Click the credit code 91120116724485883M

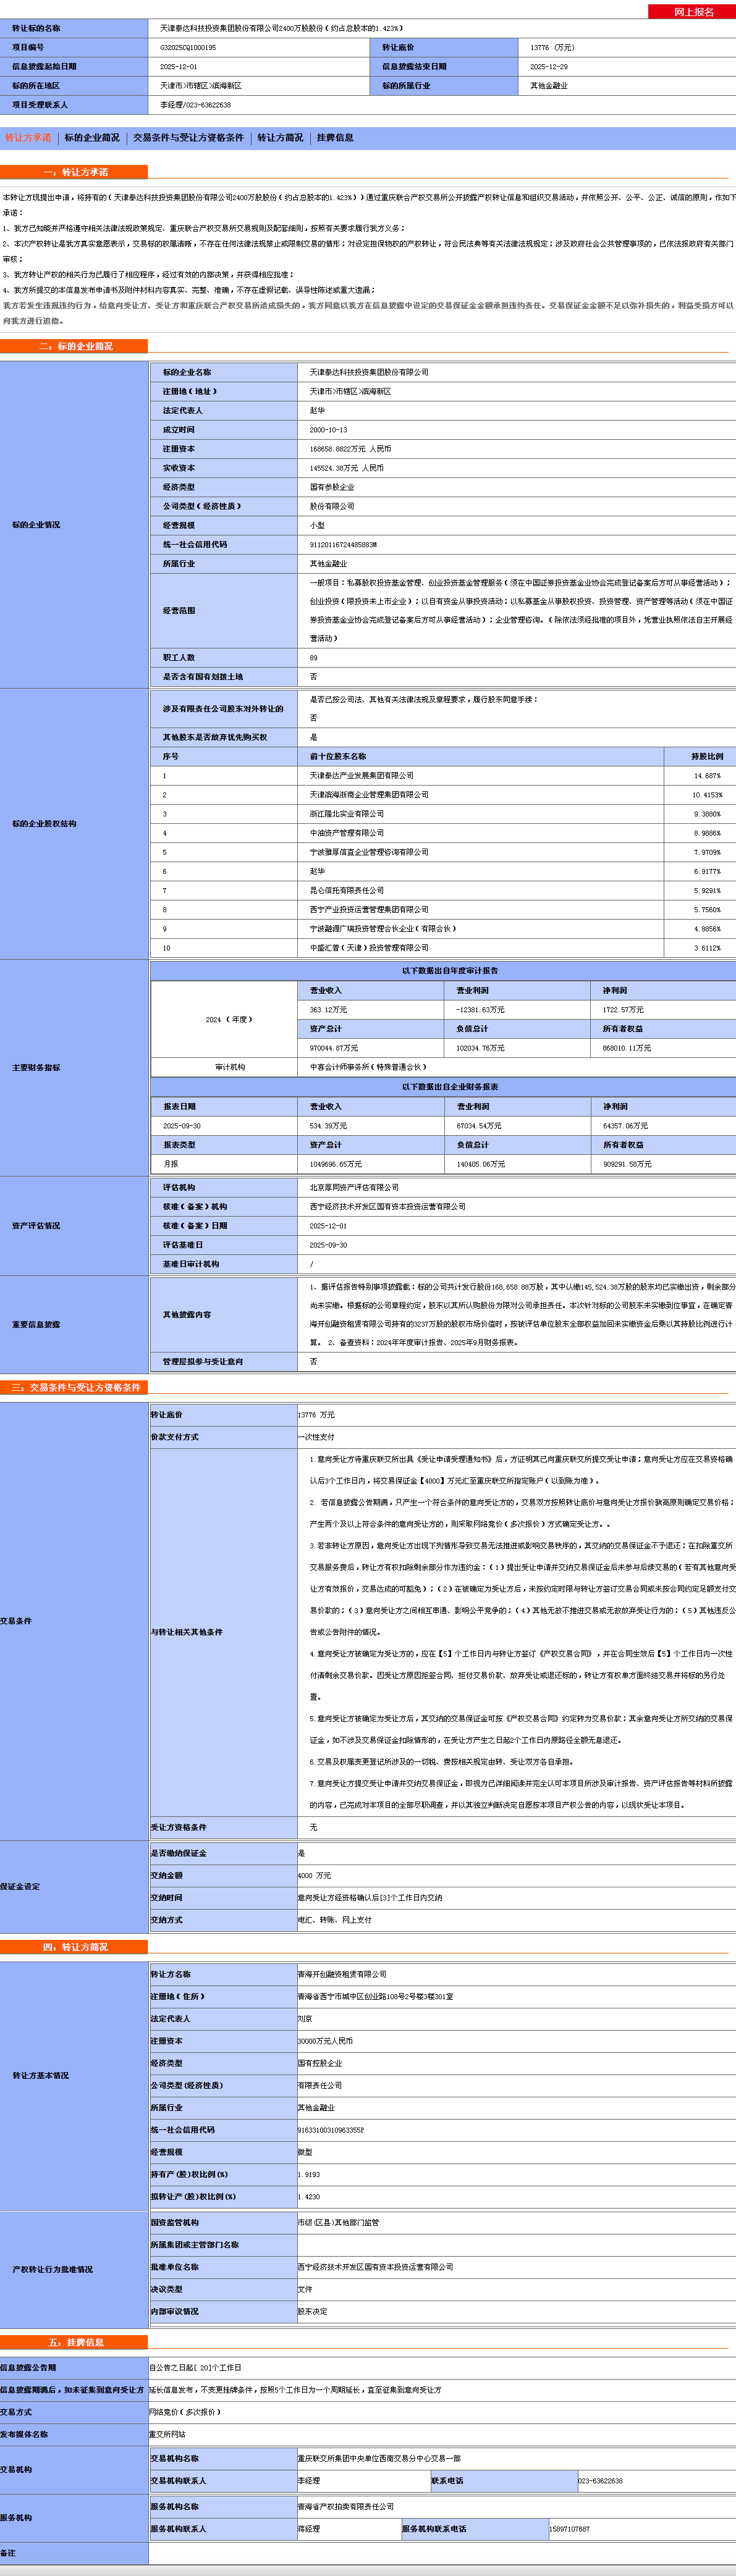pyautogui.click(x=343, y=545)
